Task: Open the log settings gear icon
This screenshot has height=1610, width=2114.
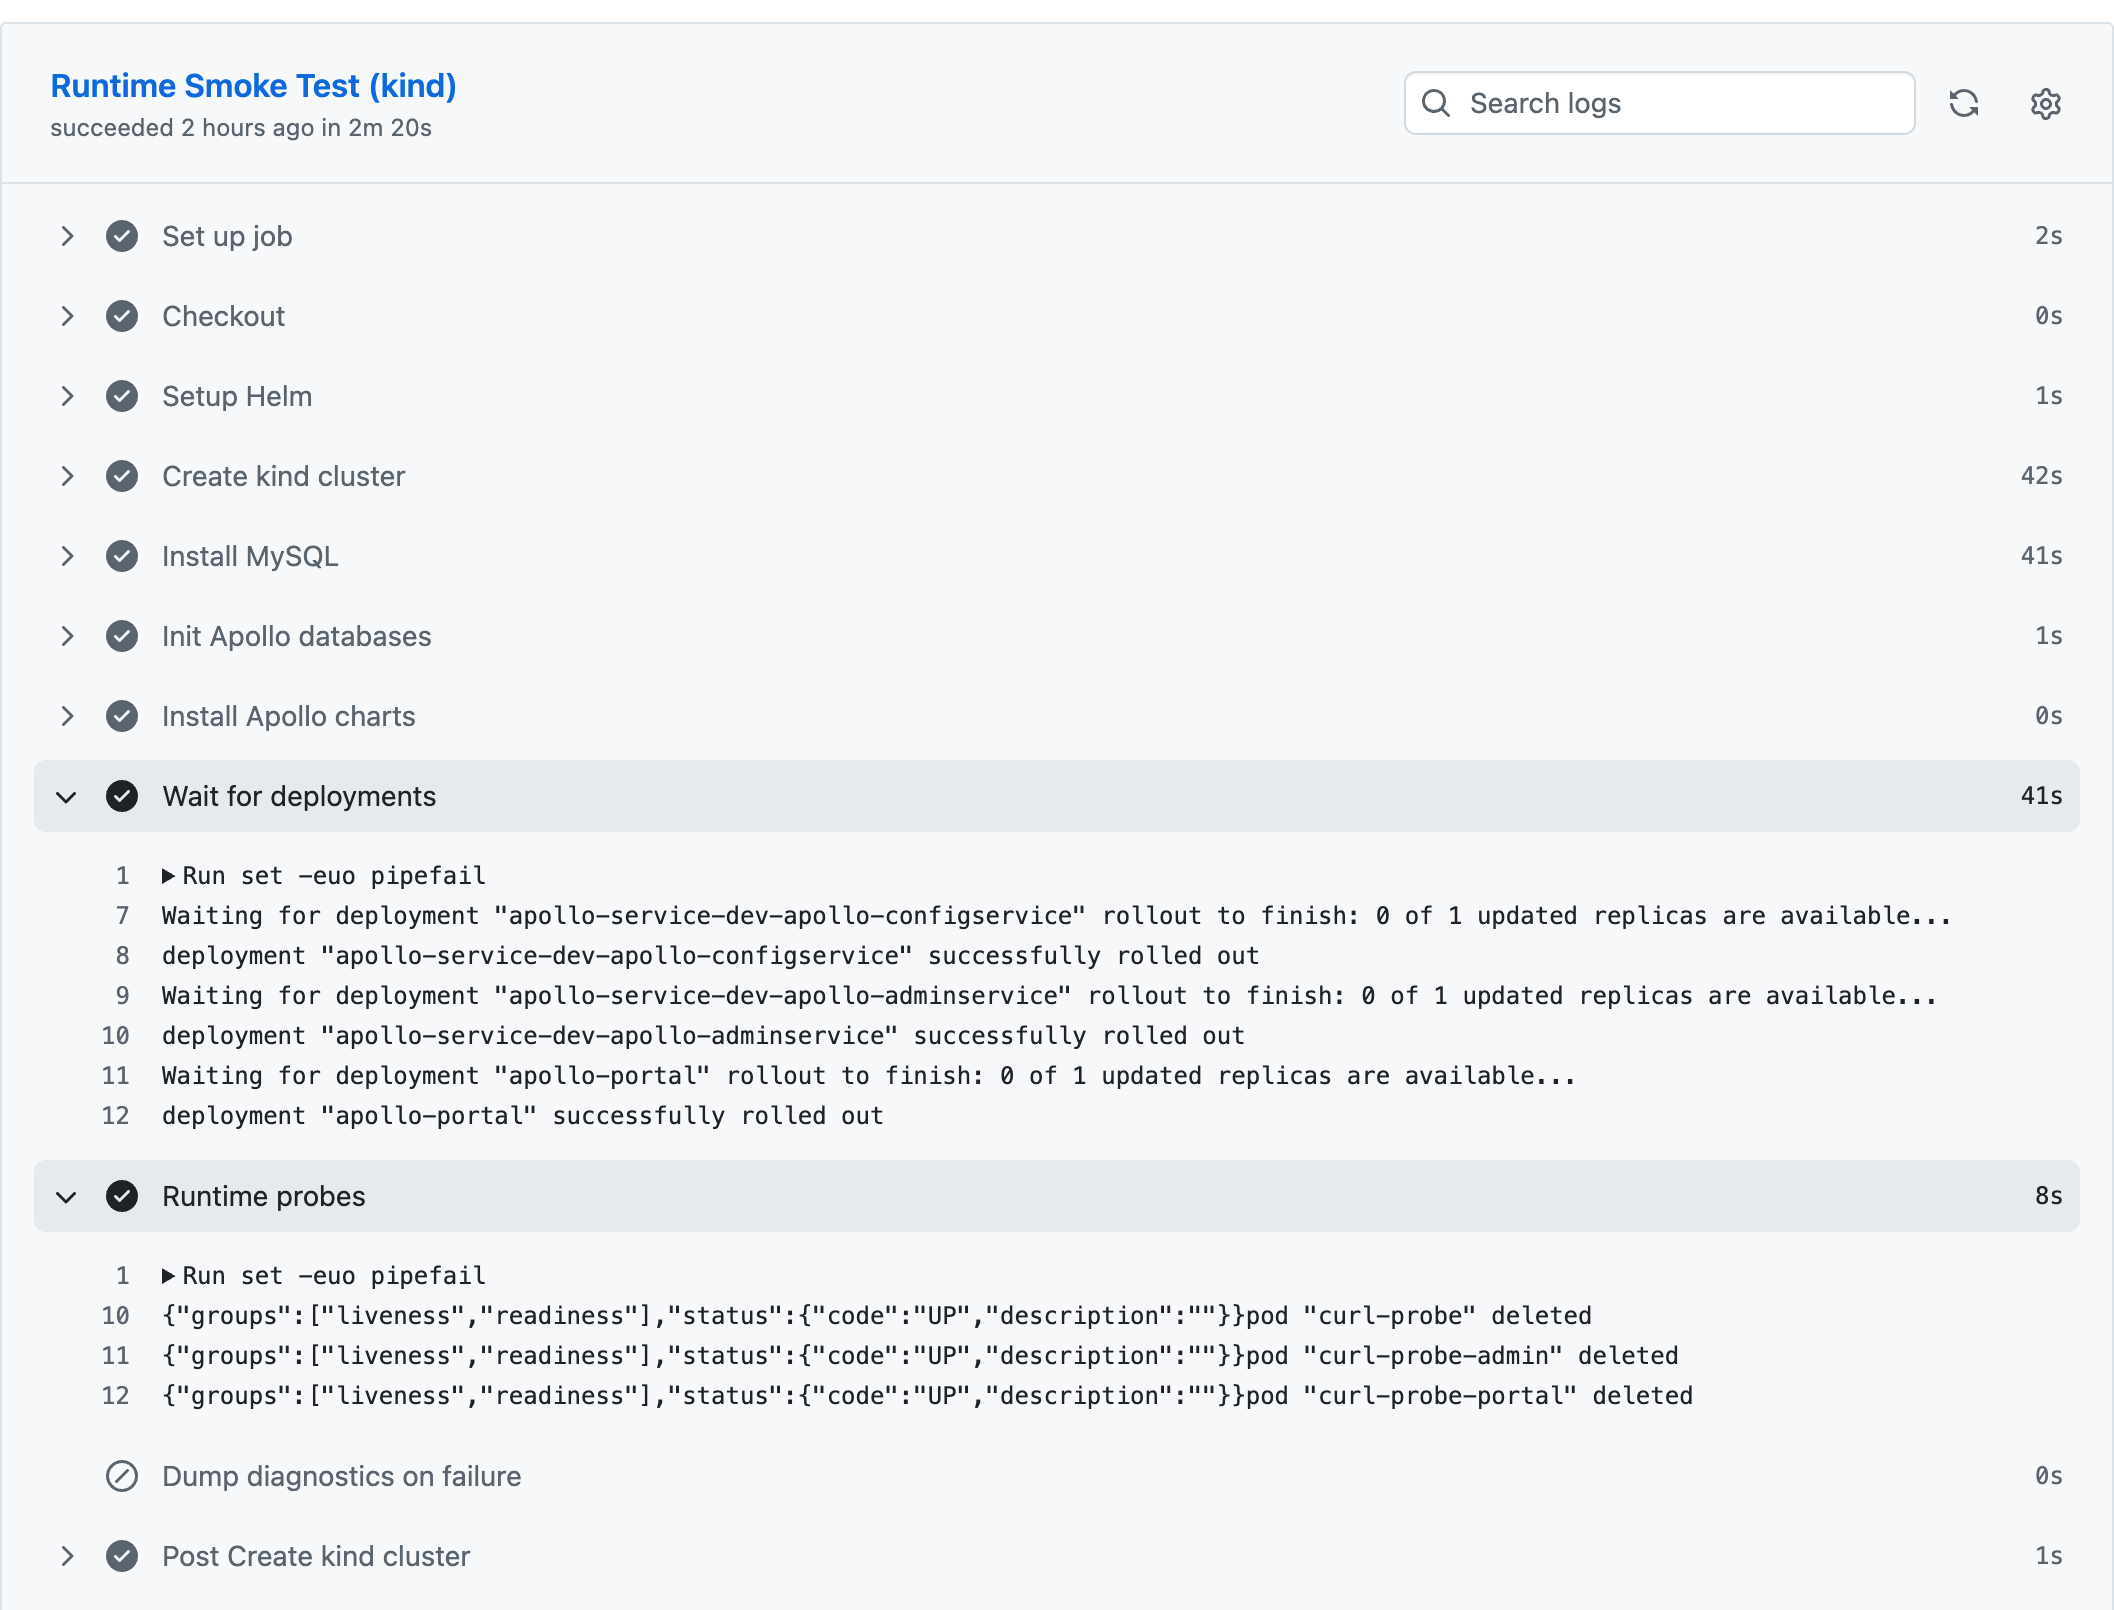Action: [x=2045, y=103]
